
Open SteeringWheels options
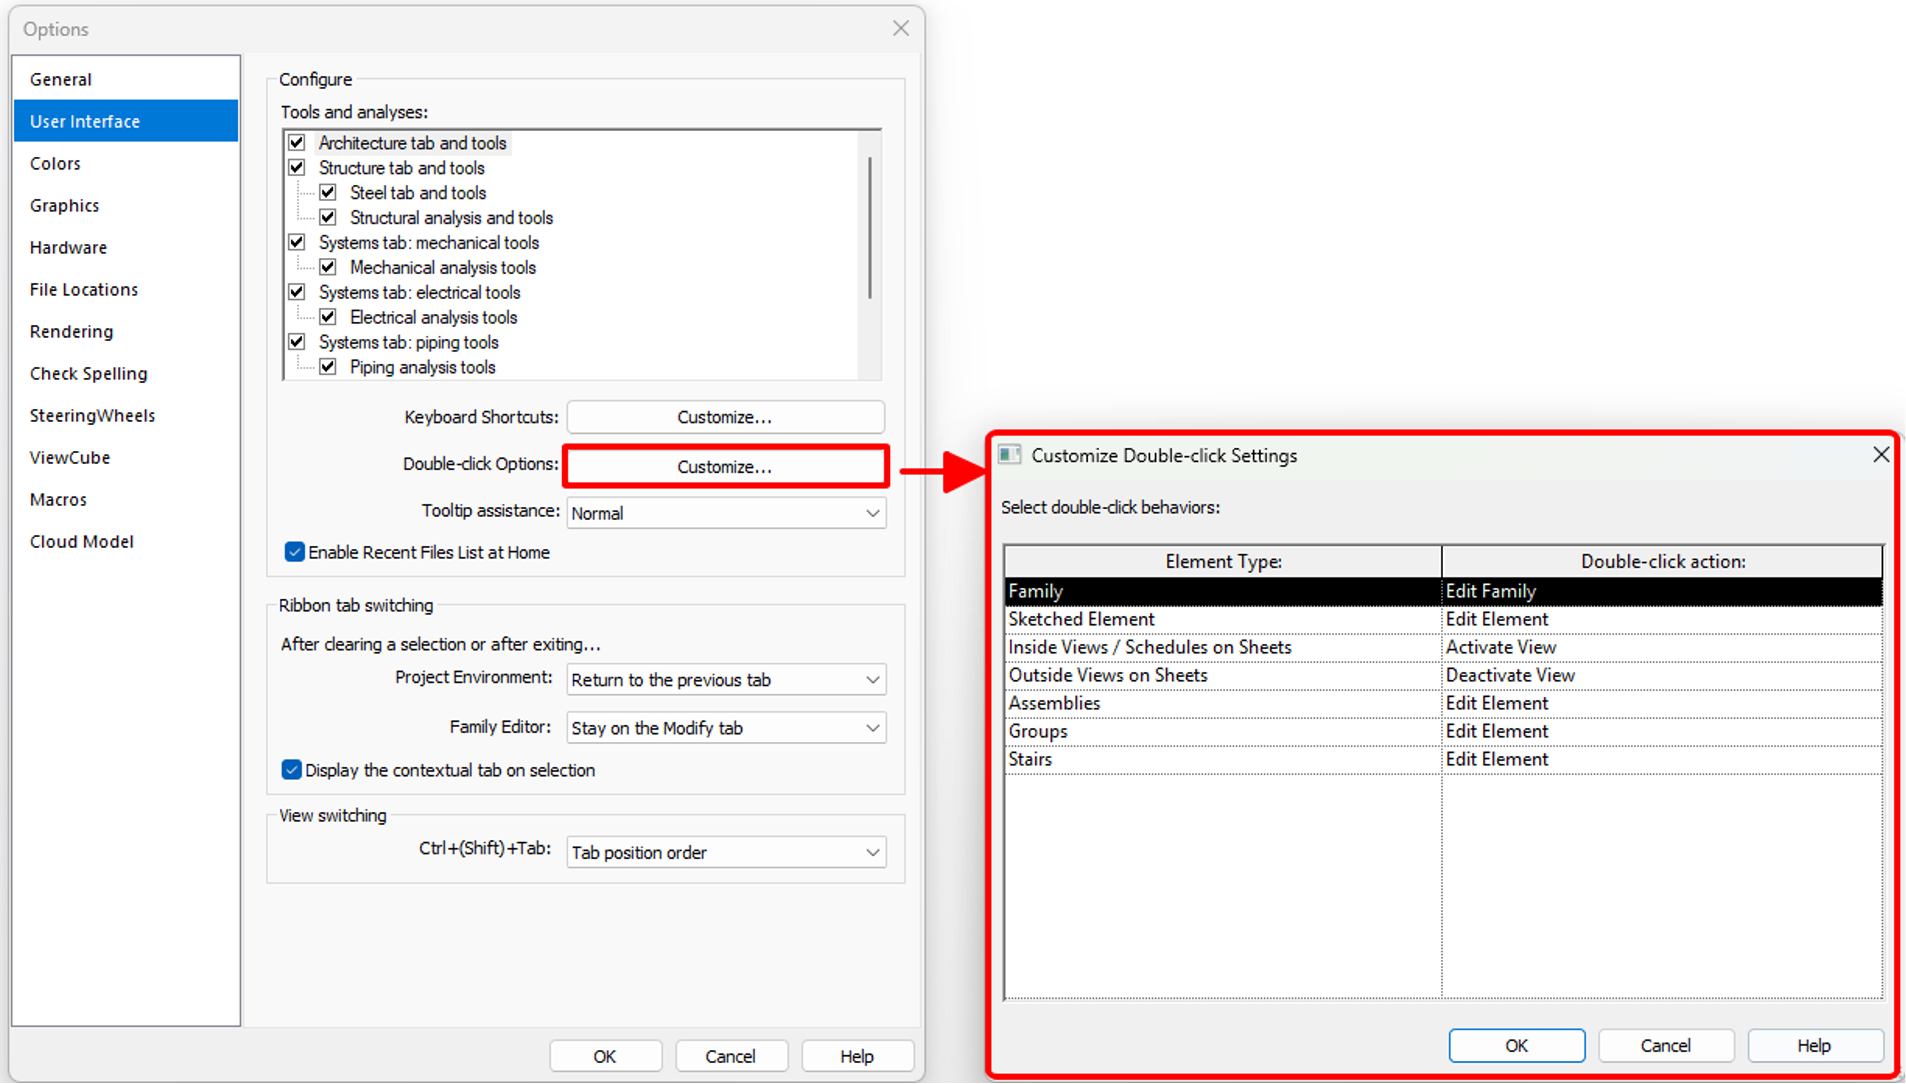(126, 415)
